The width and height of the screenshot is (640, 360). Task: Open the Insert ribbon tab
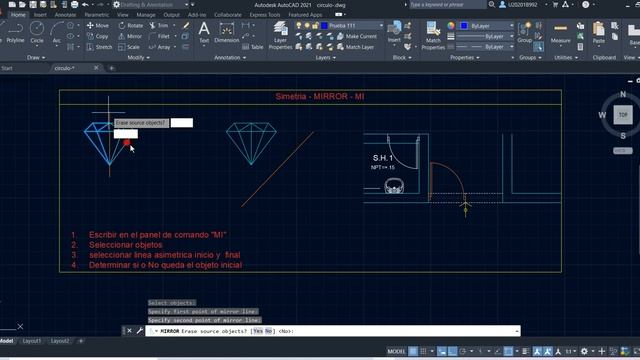(x=40, y=15)
